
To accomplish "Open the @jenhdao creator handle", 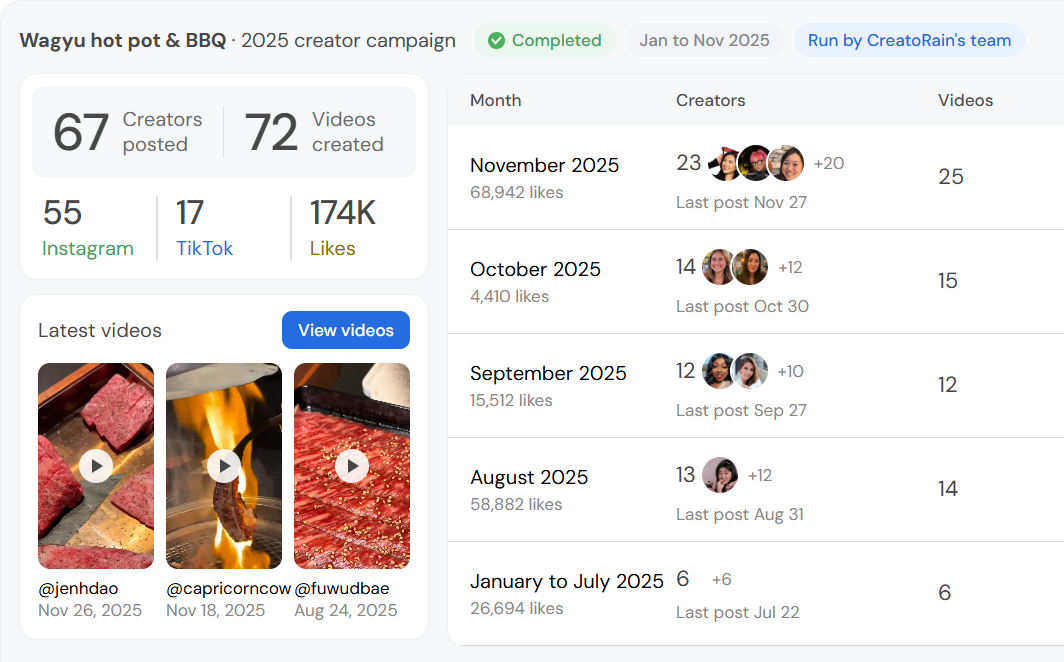I will (x=78, y=589).
